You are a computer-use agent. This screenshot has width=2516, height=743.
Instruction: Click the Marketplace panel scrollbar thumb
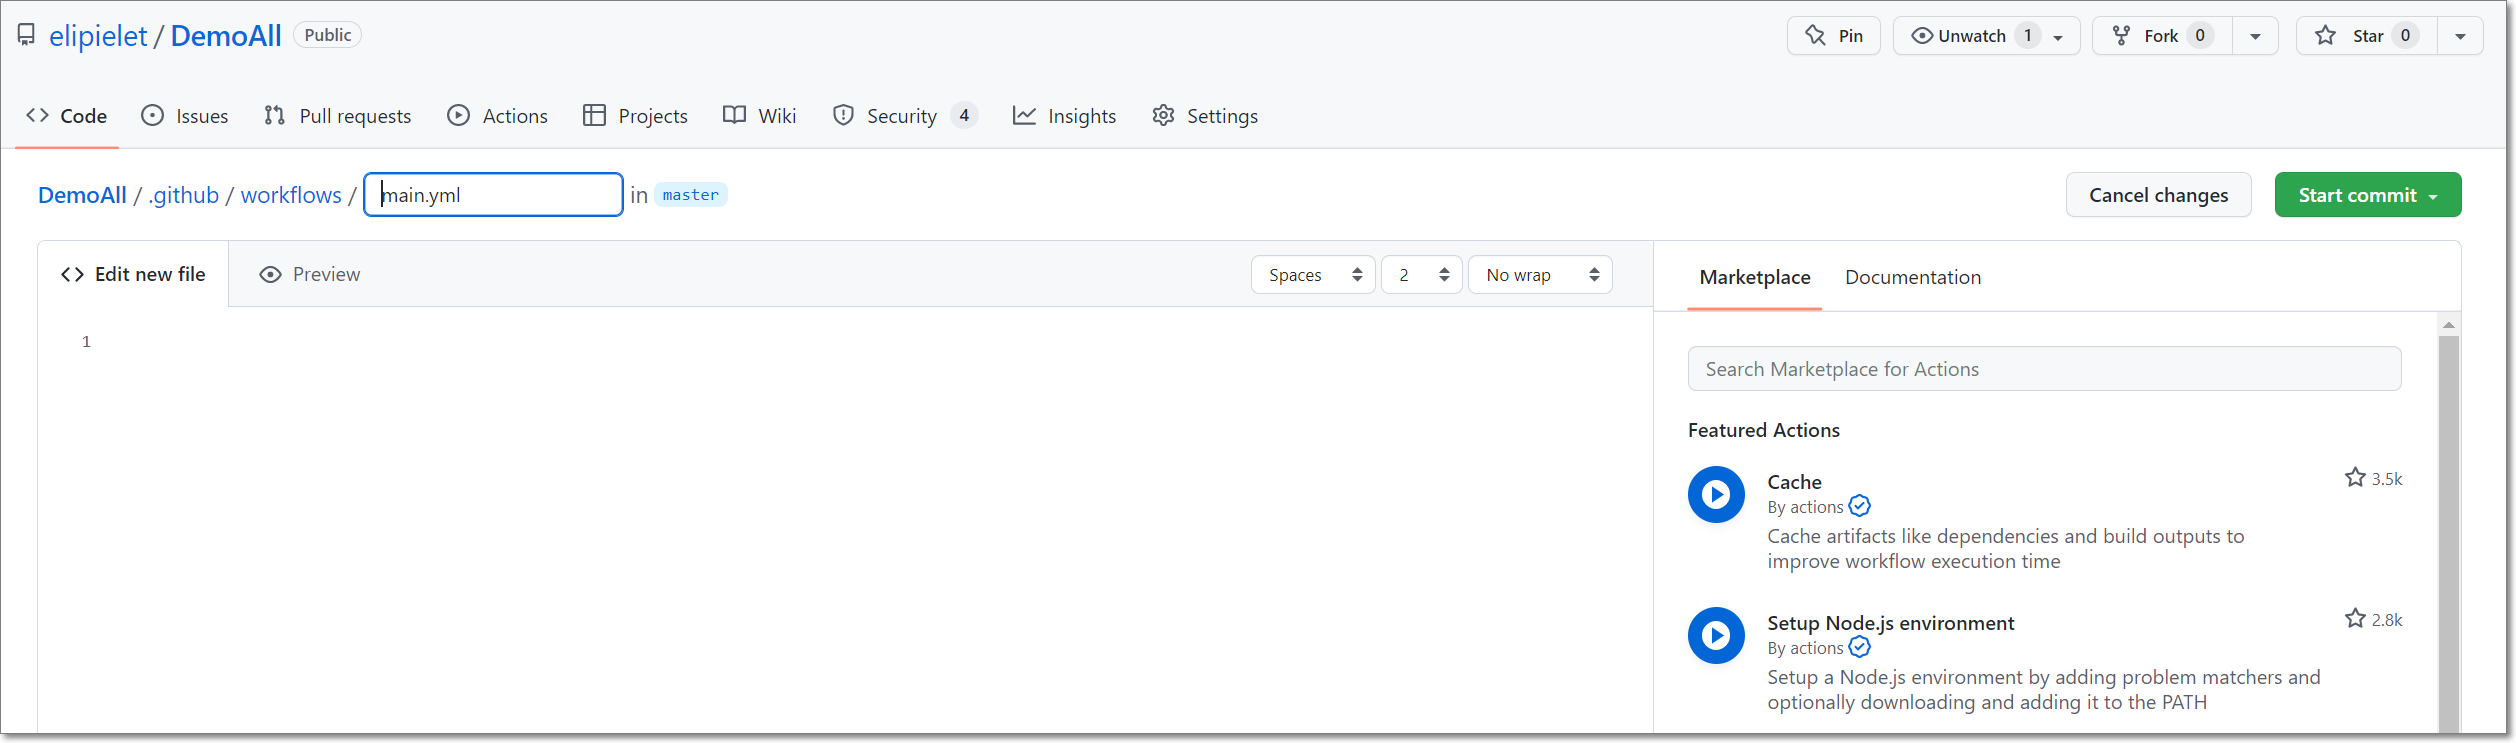coord(2448,535)
